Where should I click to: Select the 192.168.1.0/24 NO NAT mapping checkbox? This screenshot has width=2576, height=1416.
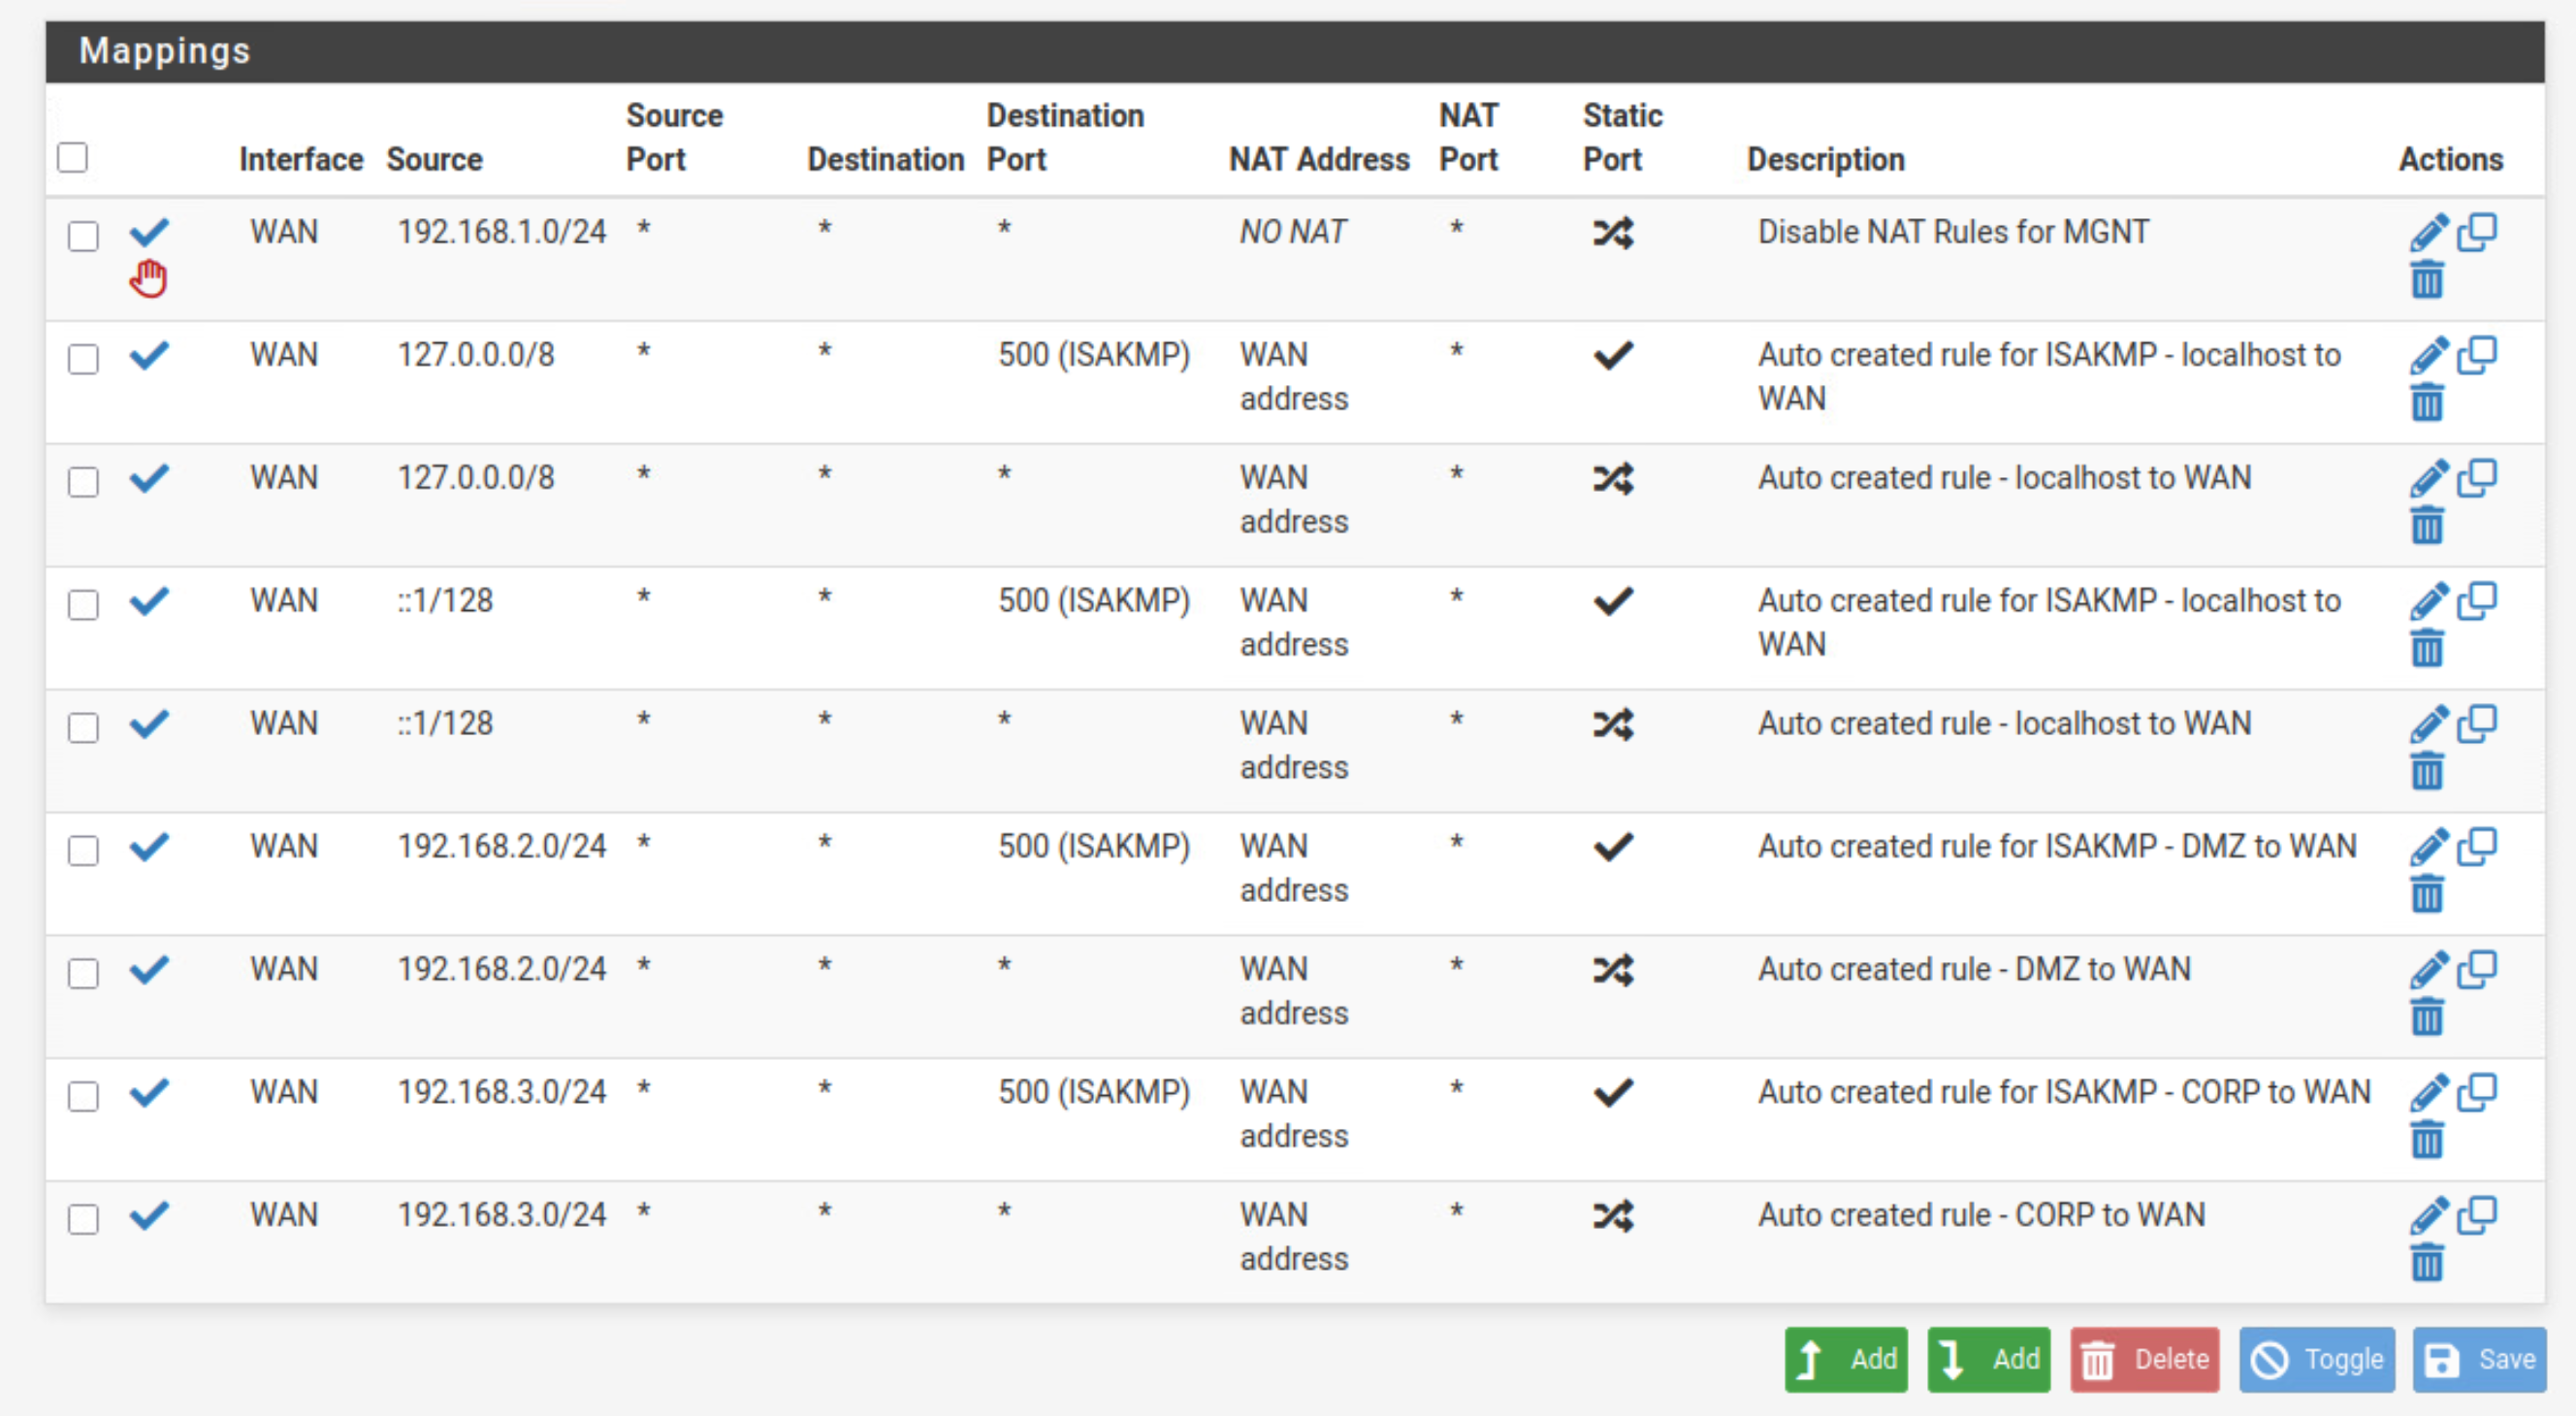[x=83, y=236]
